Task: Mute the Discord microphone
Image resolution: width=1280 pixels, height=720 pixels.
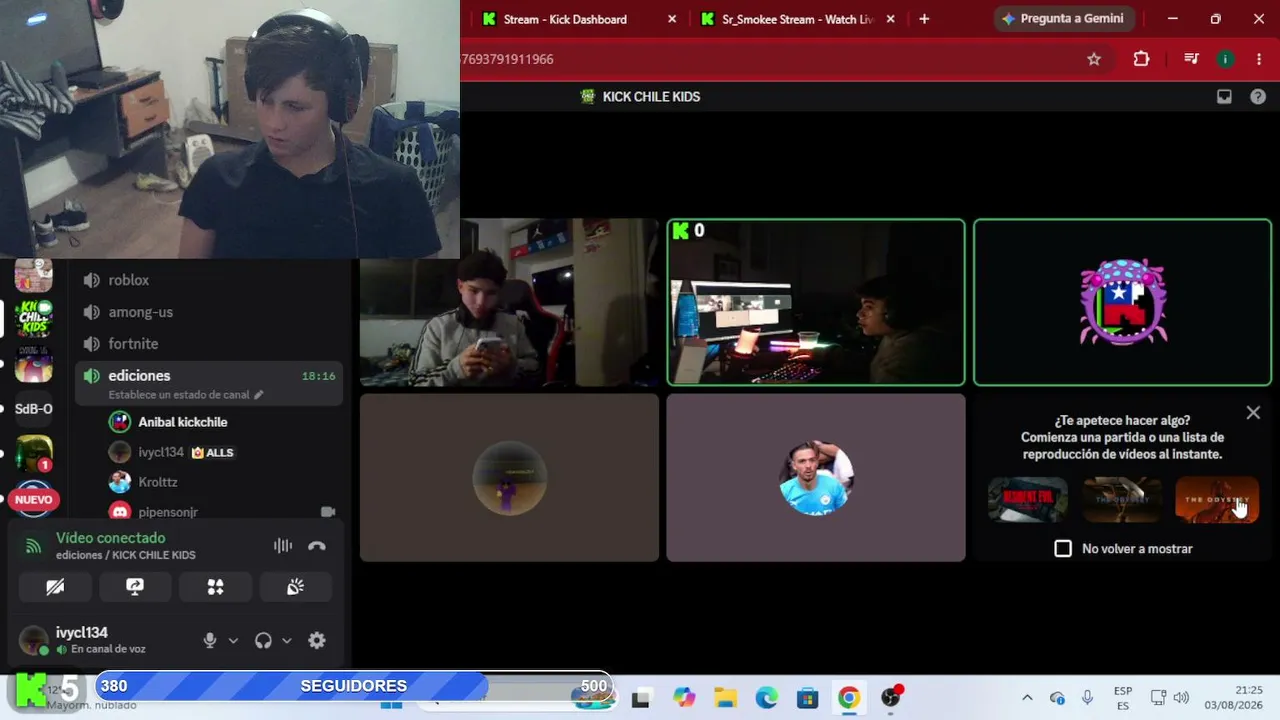Action: [210, 641]
